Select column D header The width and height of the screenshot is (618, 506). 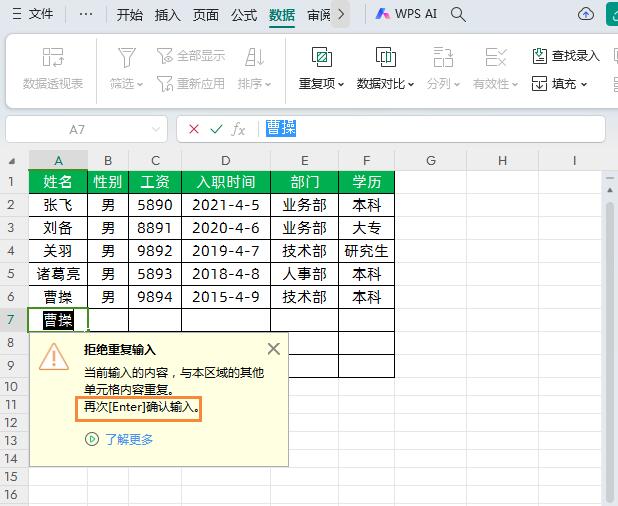(x=226, y=160)
